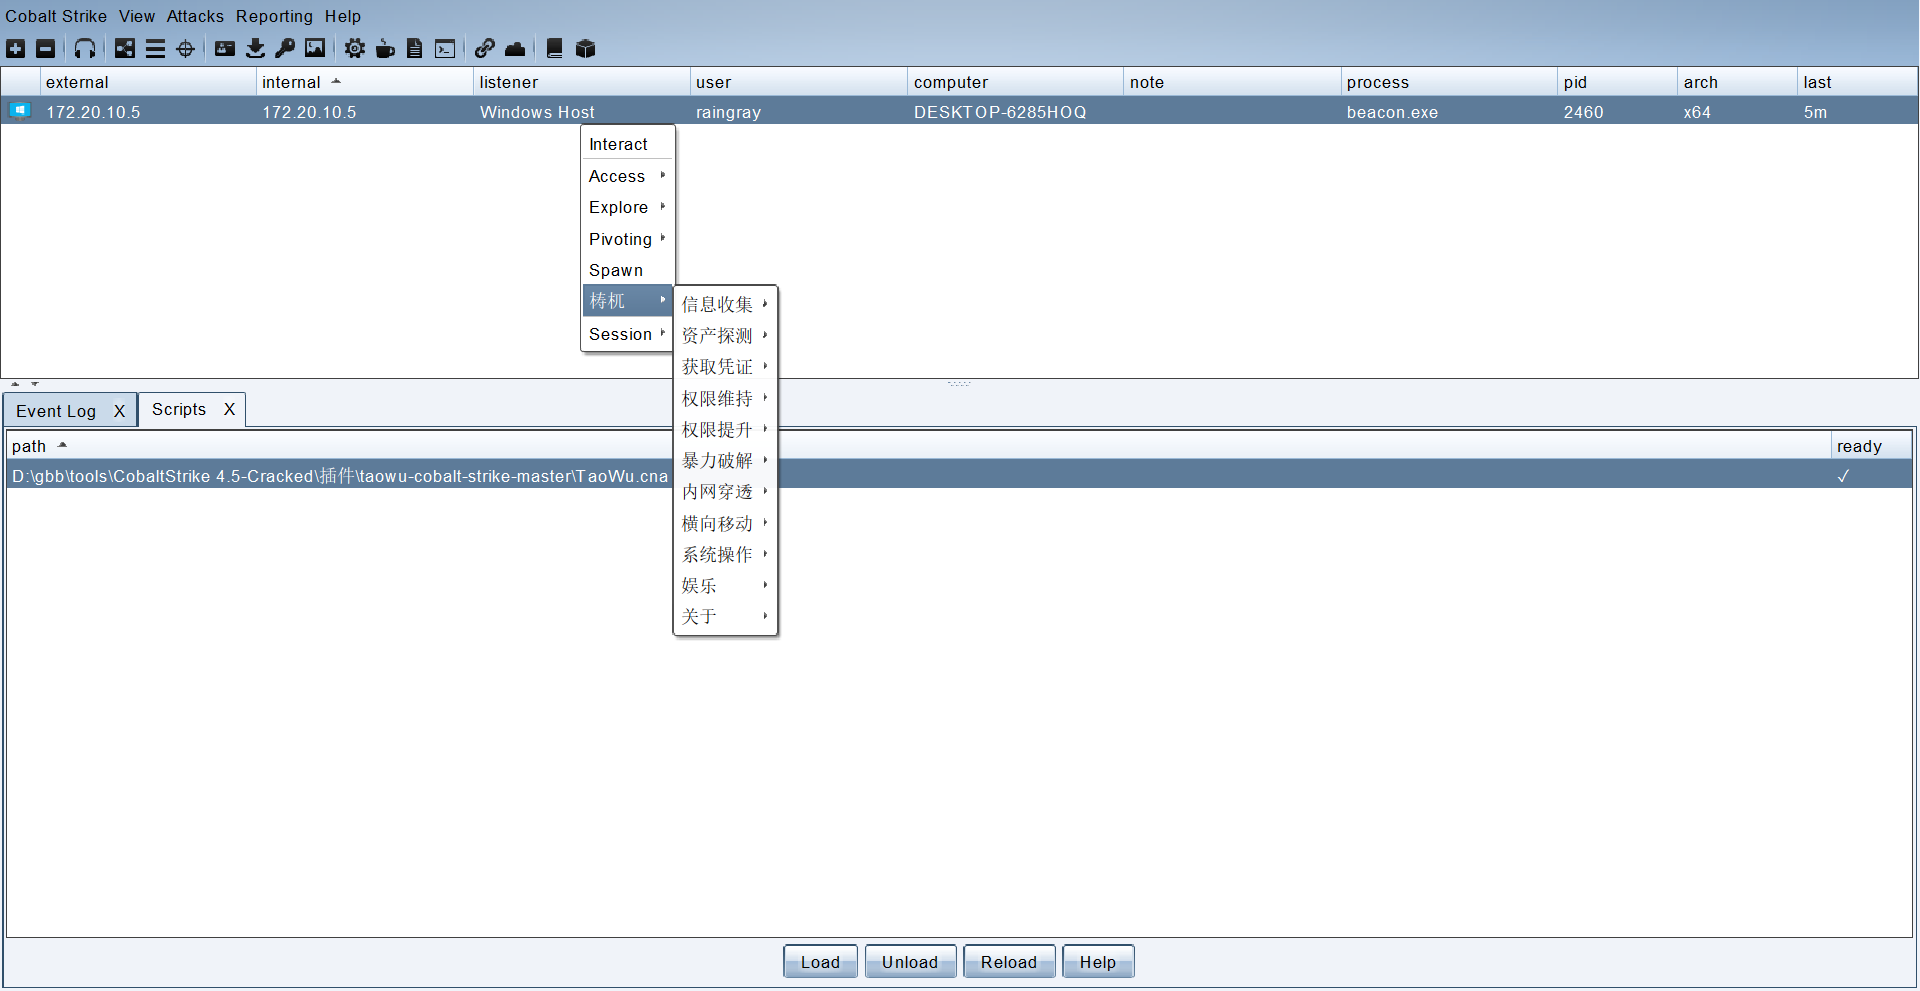Screen dimensions: 1920x991
Task: Open the Downloads arrow icon
Action: (255, 48)
